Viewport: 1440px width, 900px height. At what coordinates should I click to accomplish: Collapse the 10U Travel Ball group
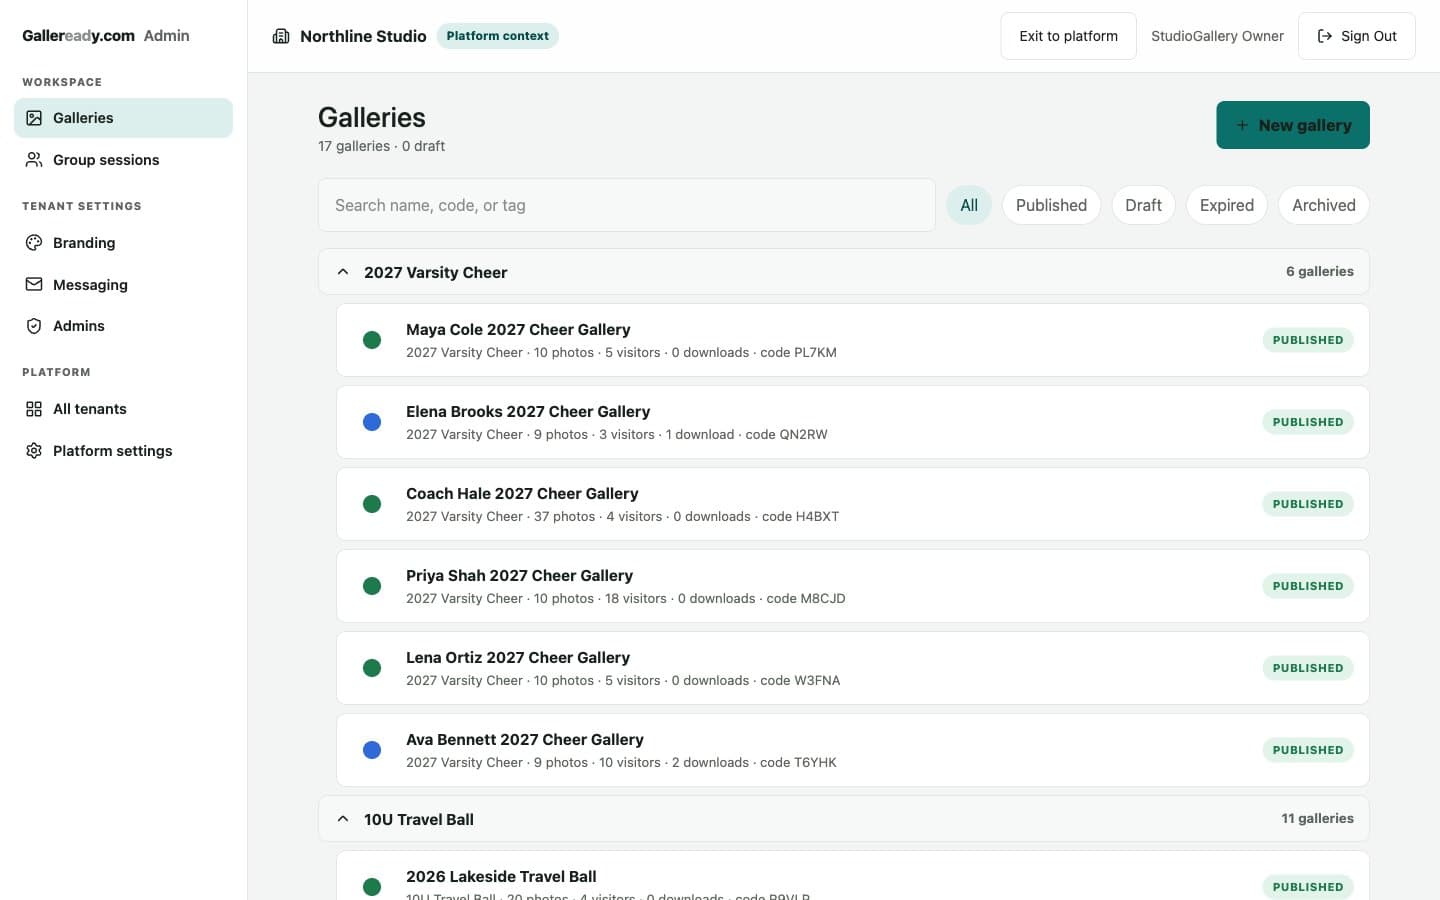pos(343,819)
